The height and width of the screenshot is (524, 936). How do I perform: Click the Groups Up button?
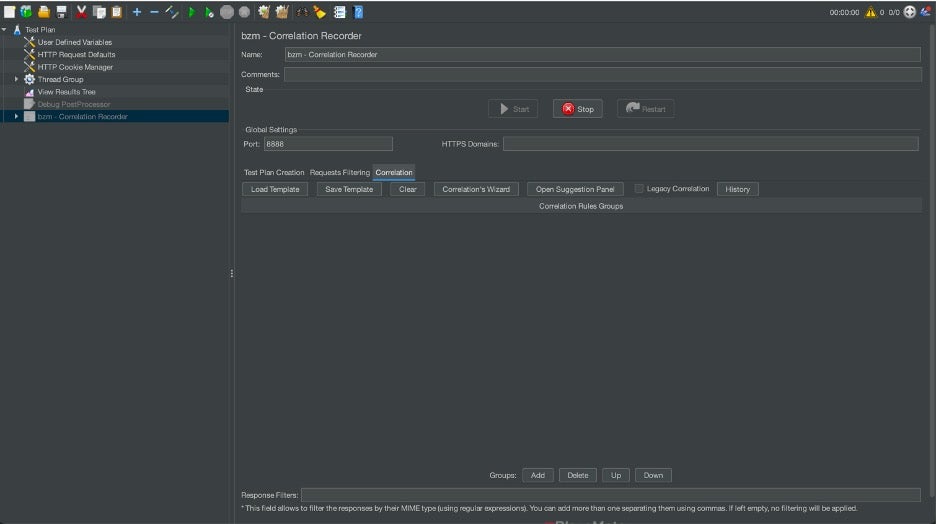coord(616,475)
